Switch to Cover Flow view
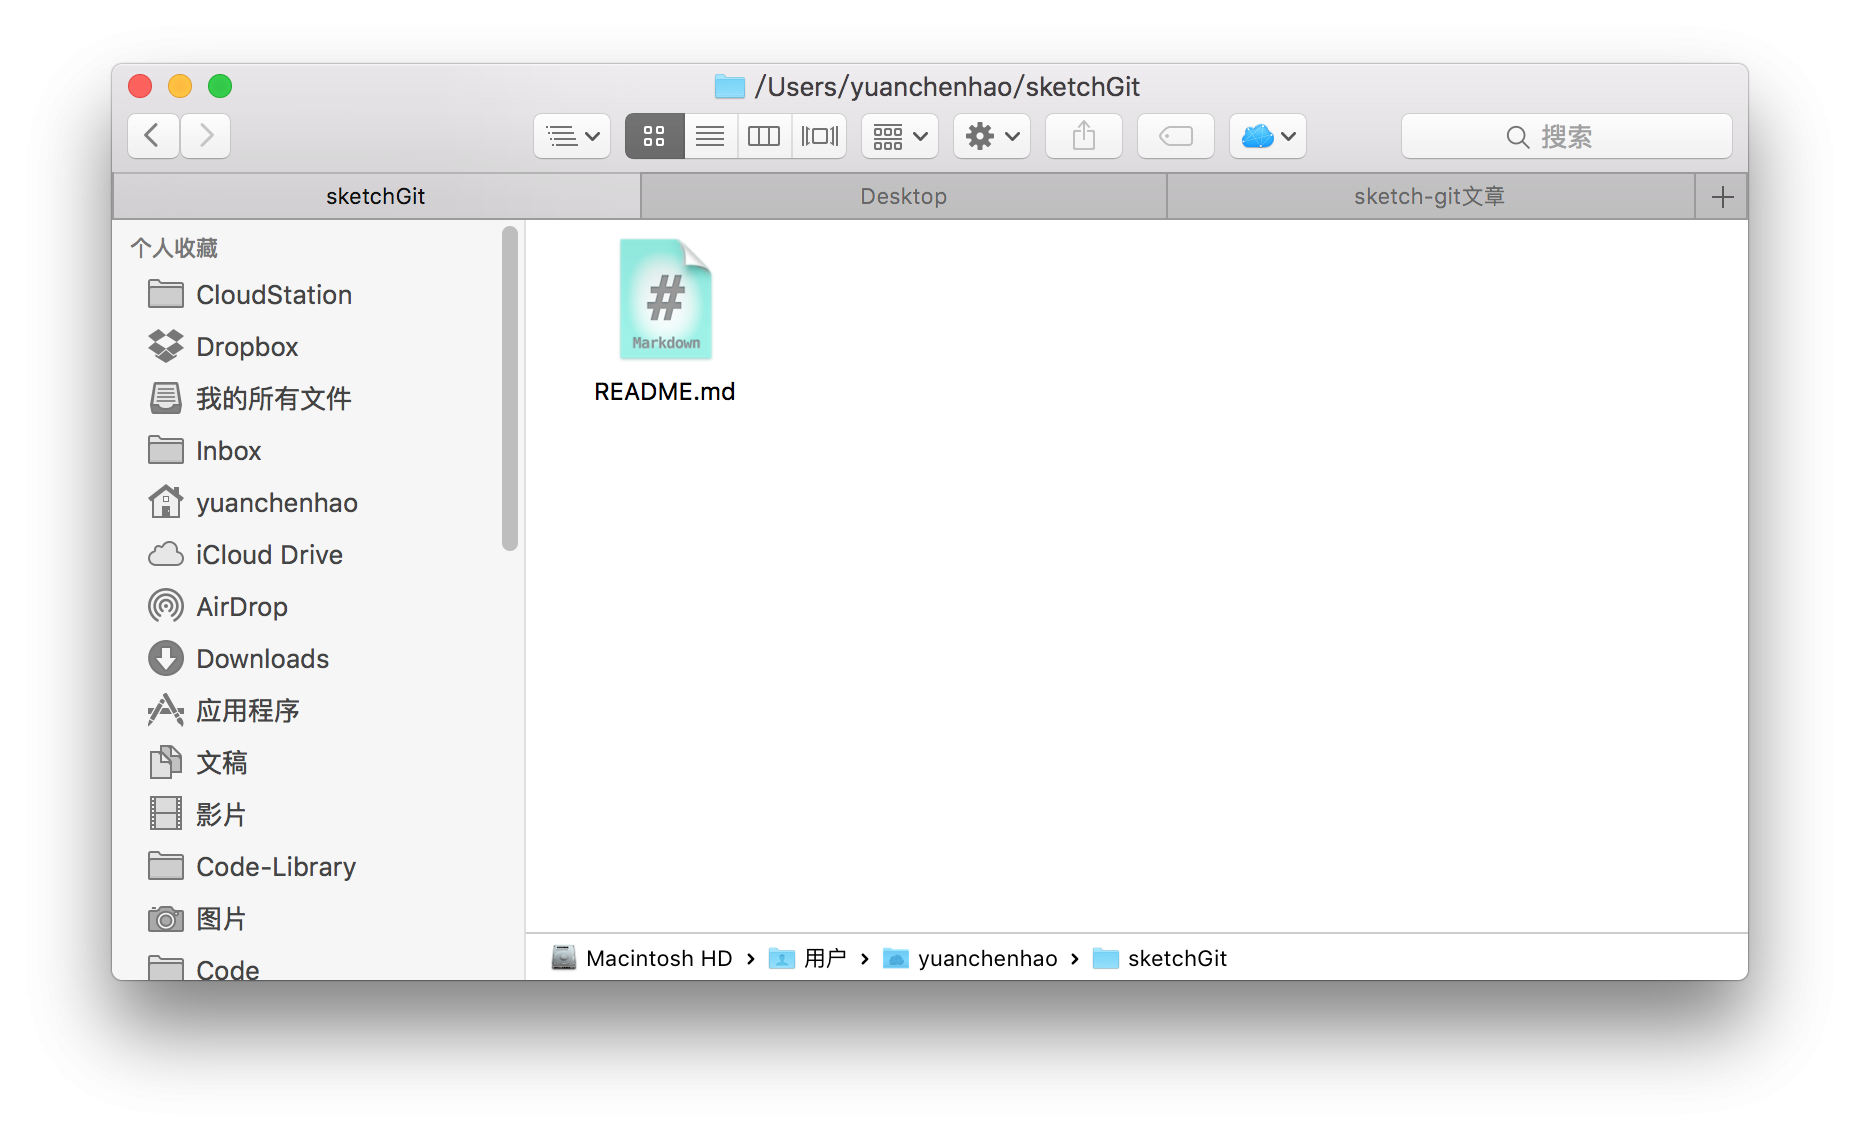 [x=820, y=136]
